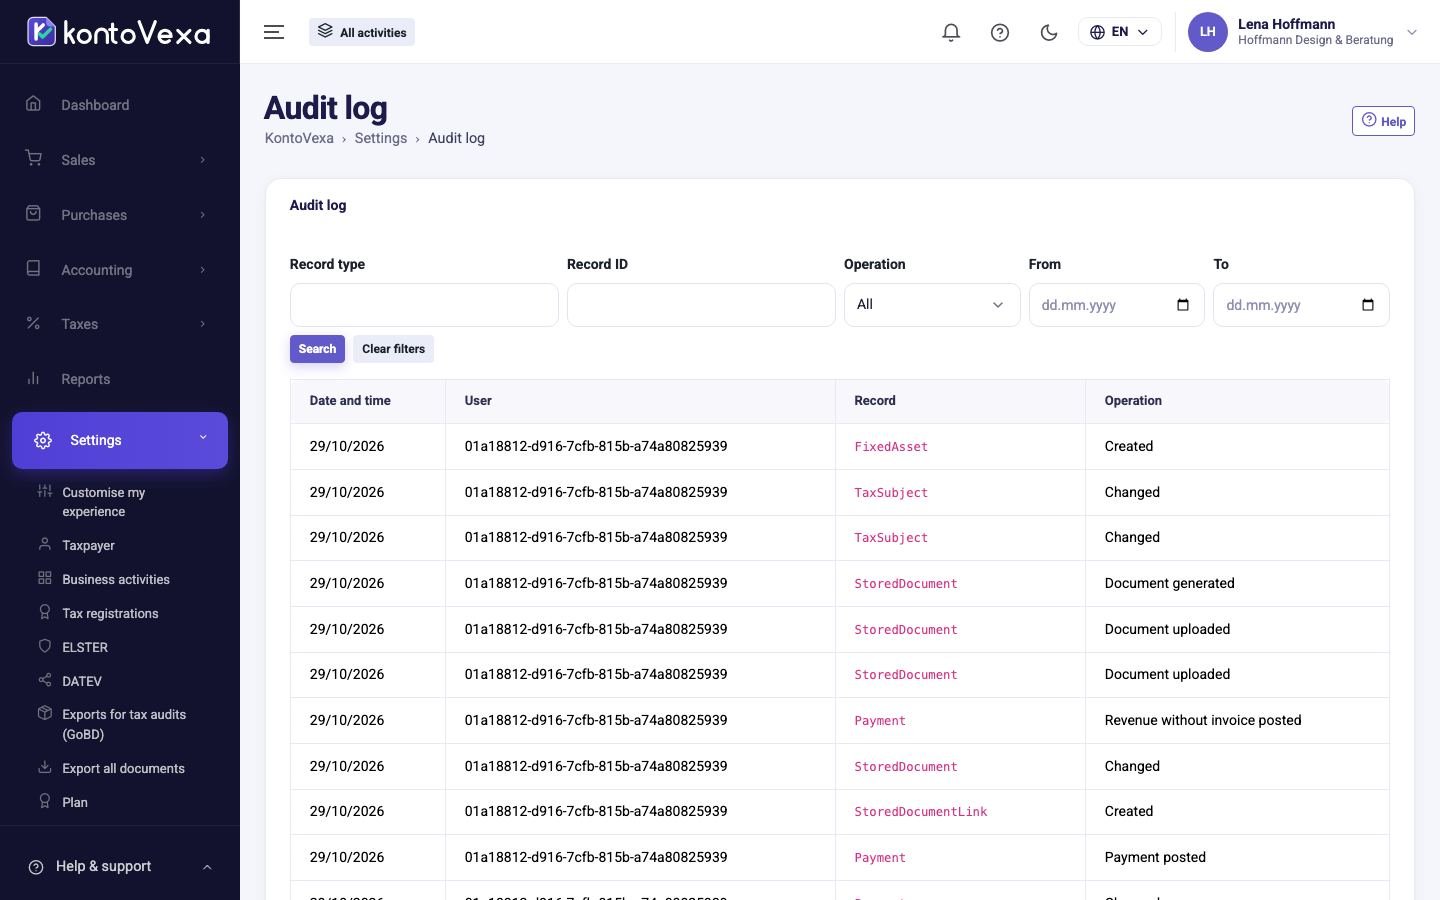Screen dimensions: 1440x900
Task: Click the help question mark icon in top bar
Action: tap(1000, 32)
